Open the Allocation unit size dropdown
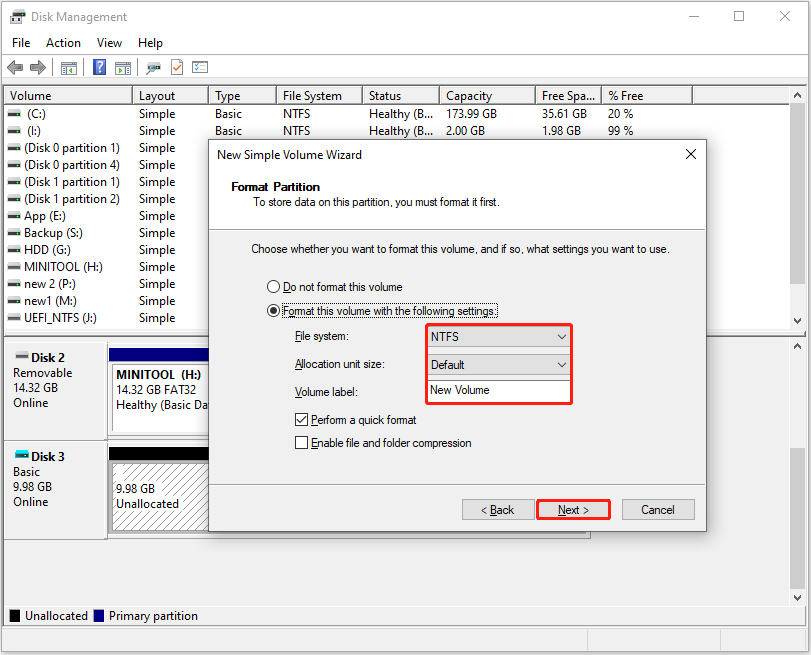The height and width of the screenshot is (655, 811). tap(562, 364)
